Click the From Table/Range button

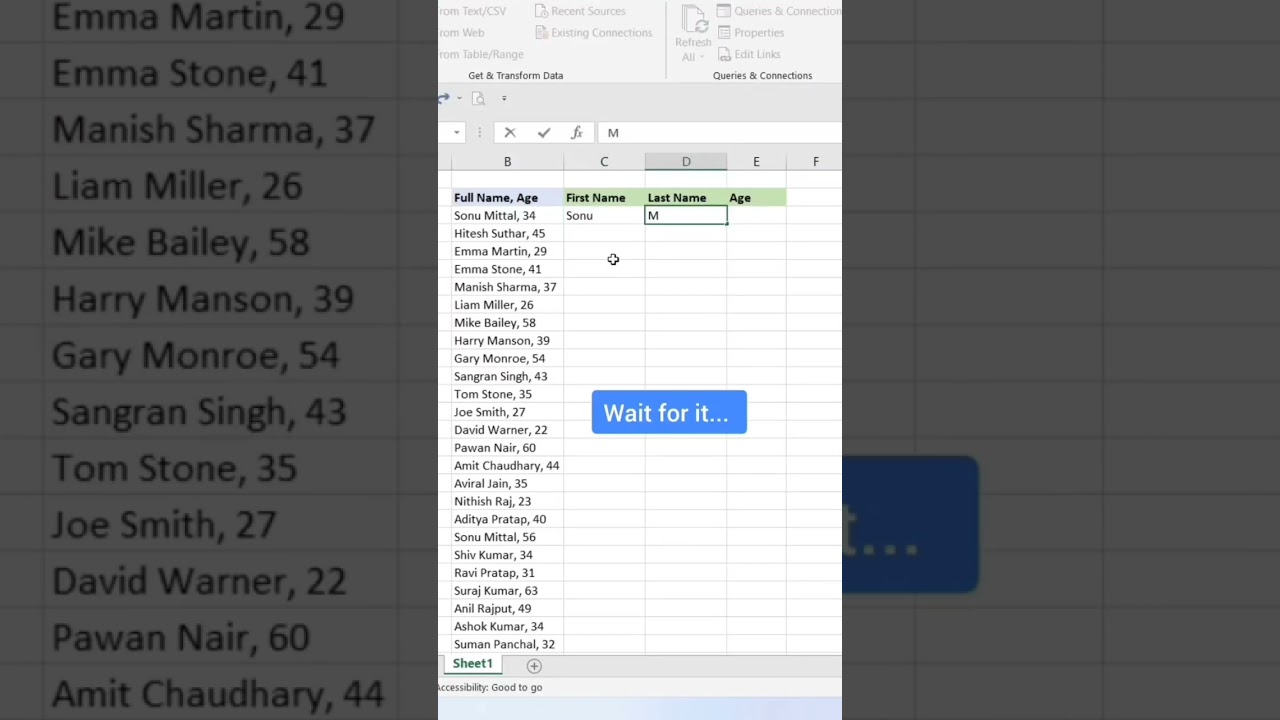[x=481, y=55]
